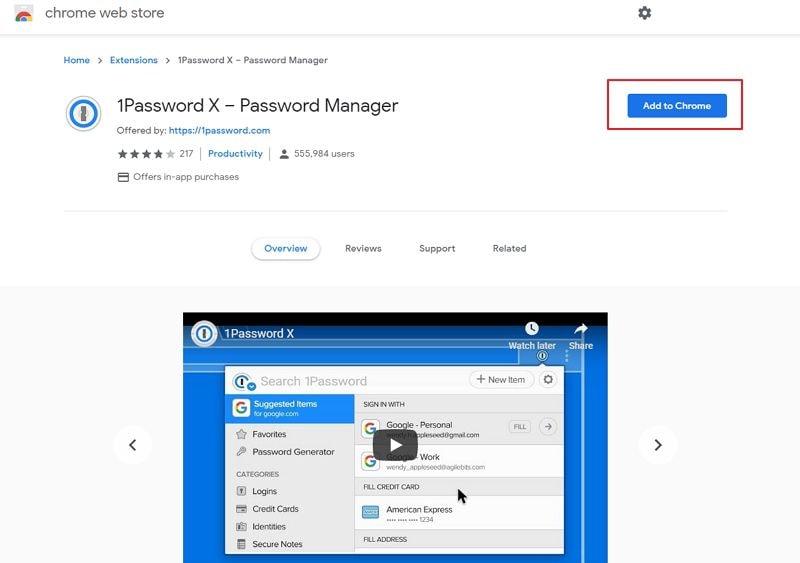Viewport: 800px width, 563px height.
Task: Switch to the Support tab
Action: (437, 249)
